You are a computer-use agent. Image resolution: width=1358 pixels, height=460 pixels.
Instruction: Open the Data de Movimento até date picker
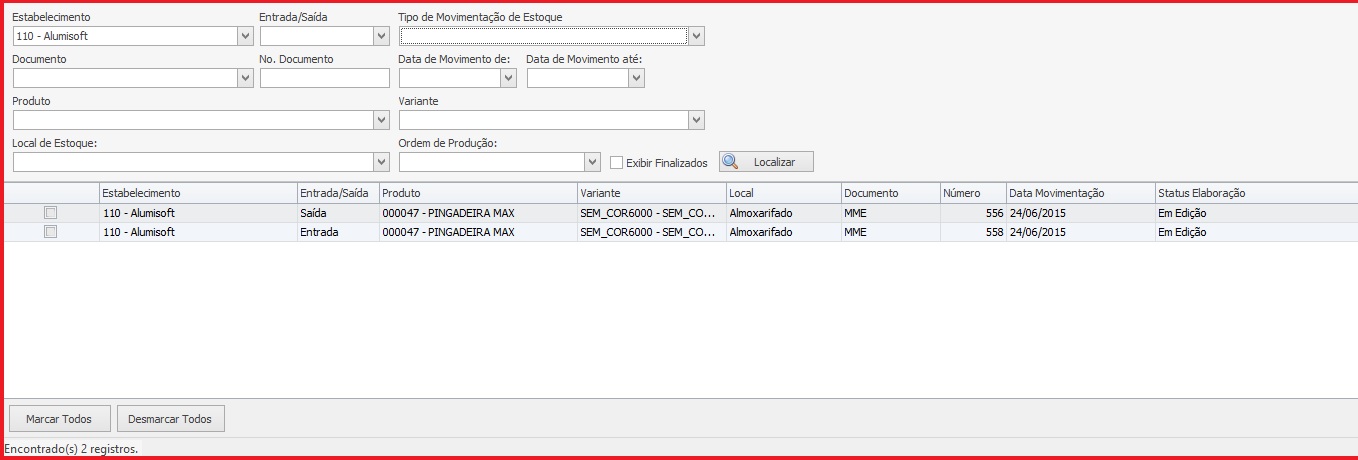click(636, 78)
